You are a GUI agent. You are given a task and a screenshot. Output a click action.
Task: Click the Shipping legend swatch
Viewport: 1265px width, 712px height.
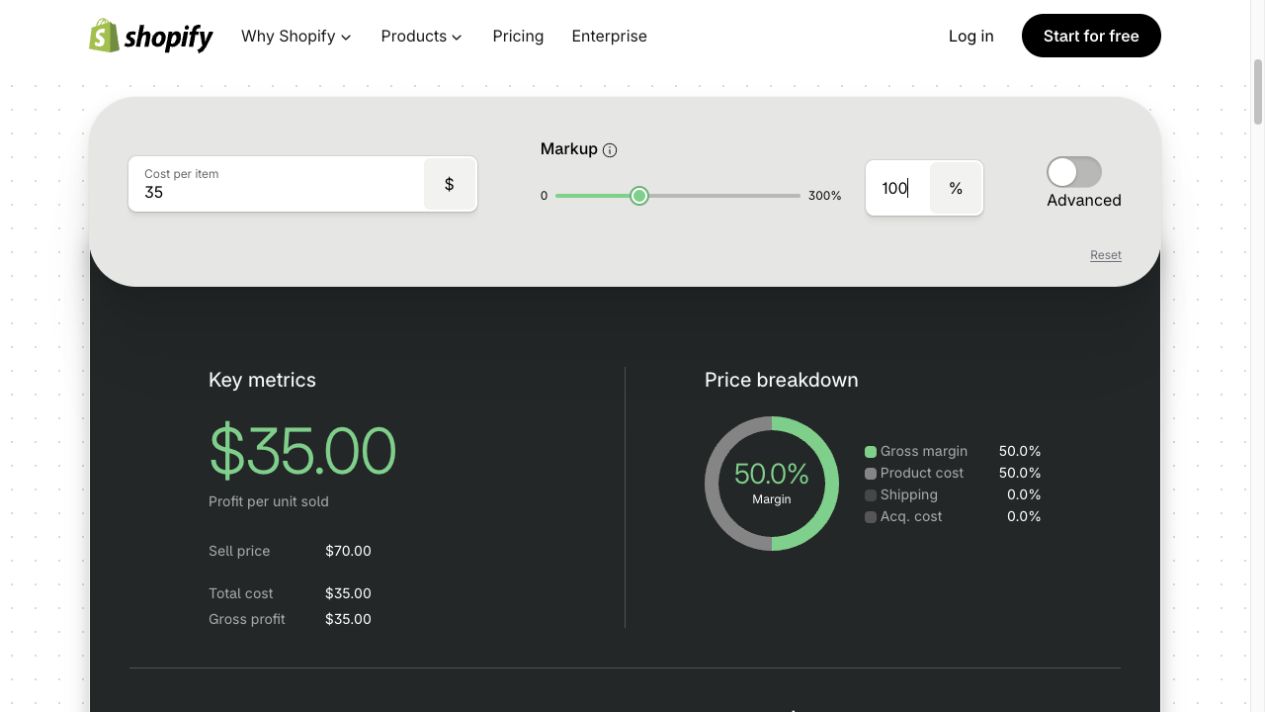tap(870, 496)
